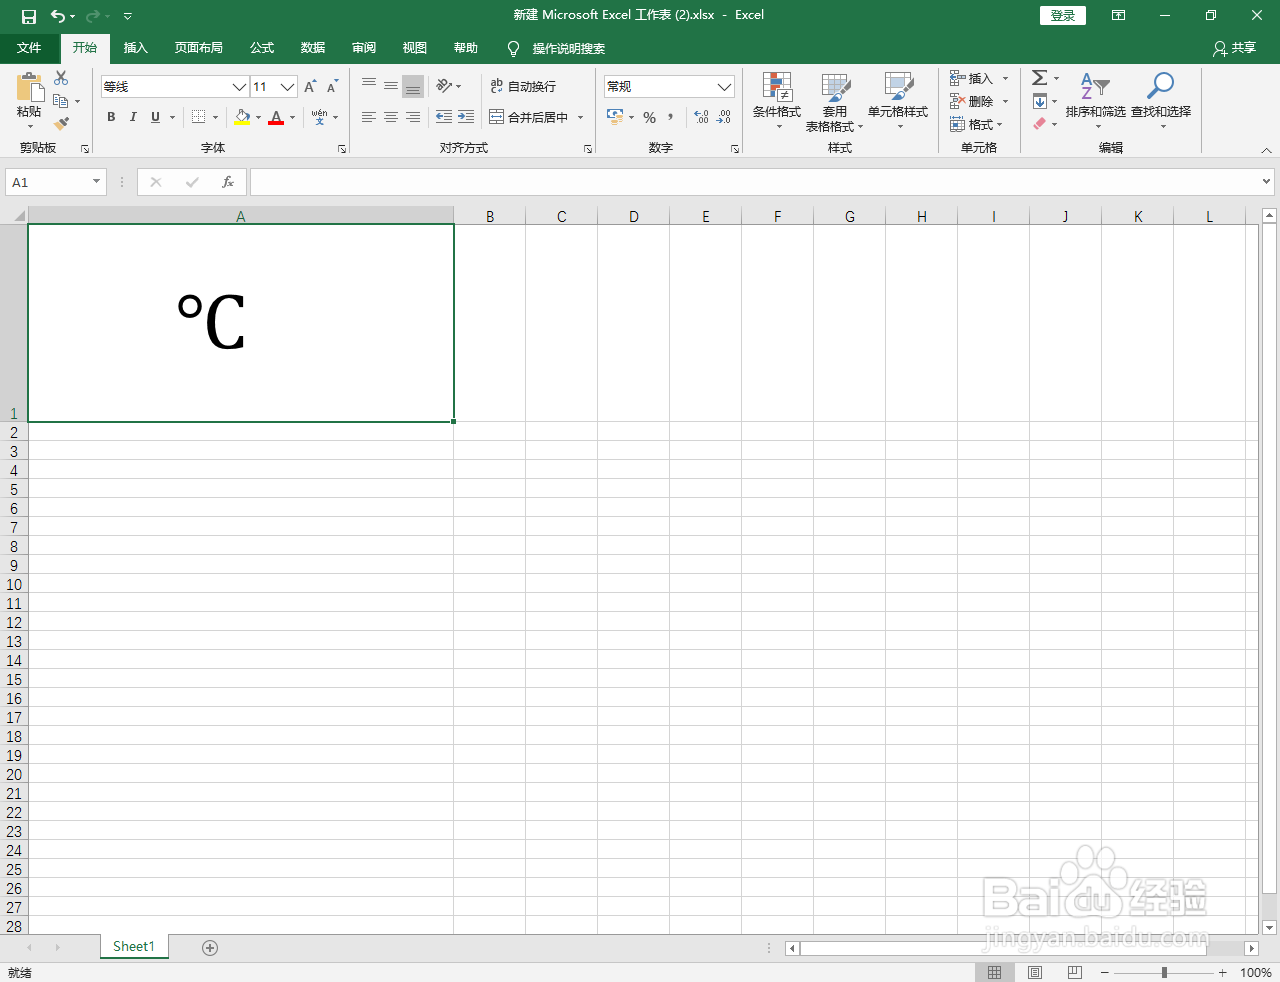Click the increase indent icon
Screen dimensions: 1280x982
coord(466,117)
